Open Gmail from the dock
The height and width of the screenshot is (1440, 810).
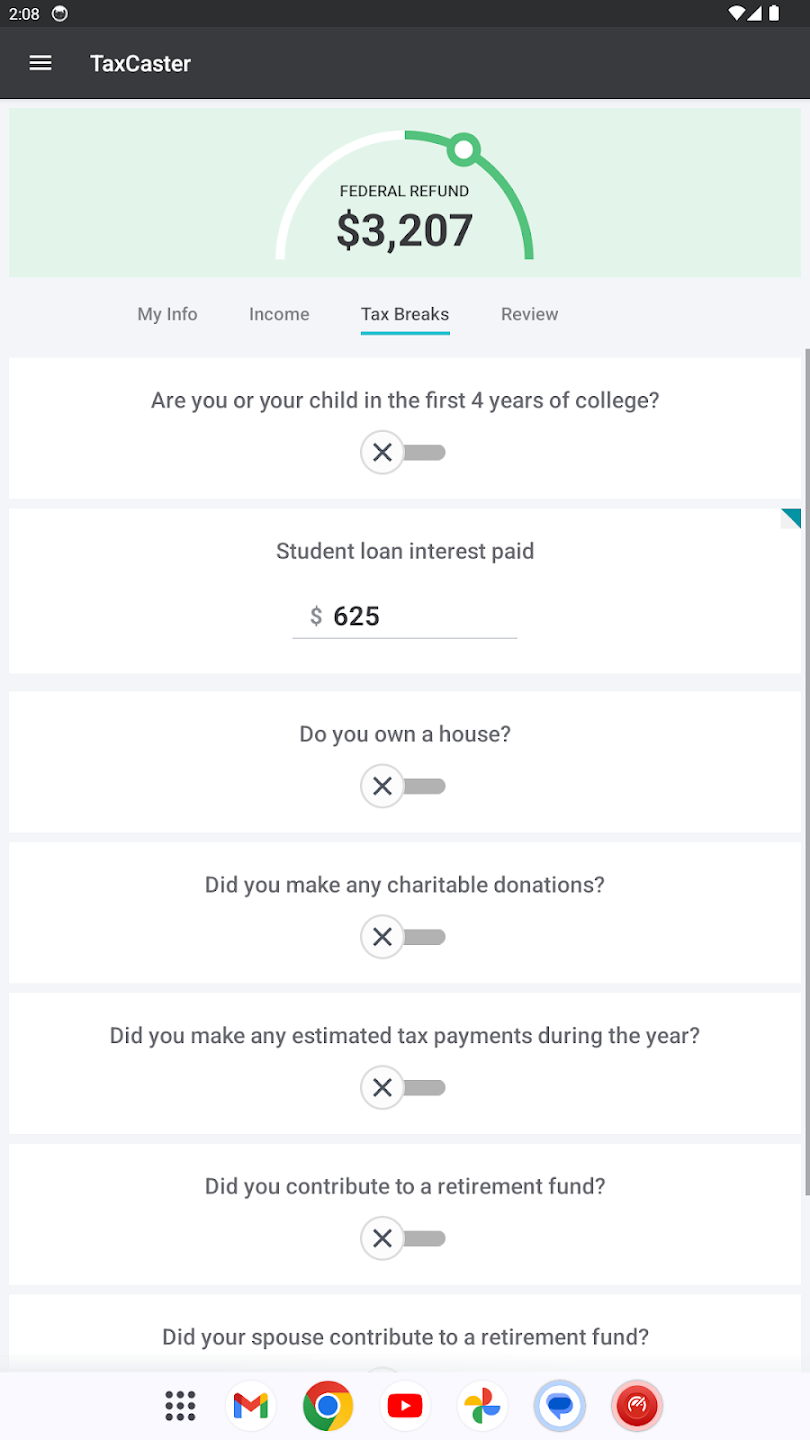tap(250, 1406)
